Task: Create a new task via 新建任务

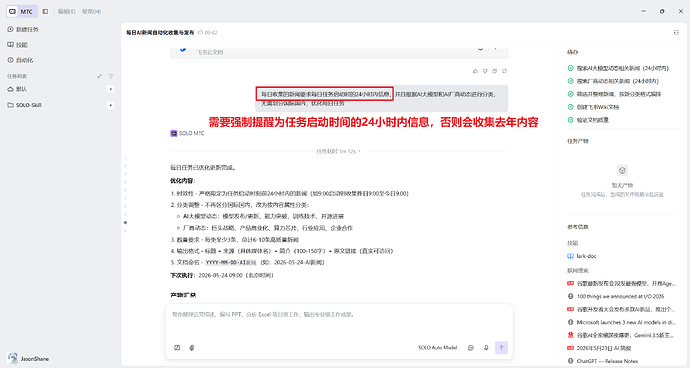Action: (23, 29)
